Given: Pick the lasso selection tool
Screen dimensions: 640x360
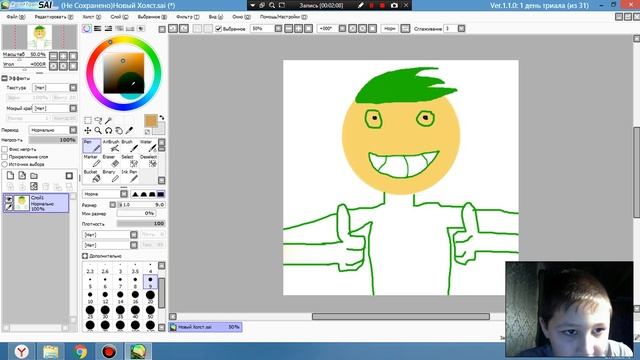Looking at the screenshot, I should 98,120.
